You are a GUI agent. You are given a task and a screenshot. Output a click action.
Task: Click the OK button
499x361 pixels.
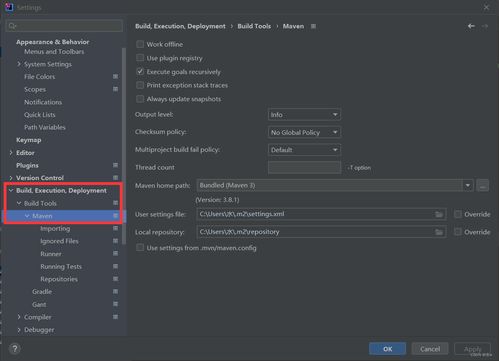(x=387, y=349)
